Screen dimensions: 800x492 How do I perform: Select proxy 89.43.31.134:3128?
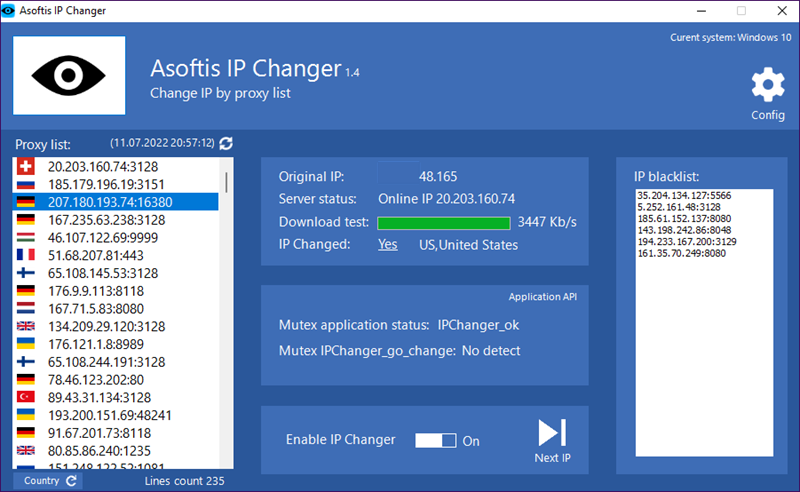tap(115, 398)
